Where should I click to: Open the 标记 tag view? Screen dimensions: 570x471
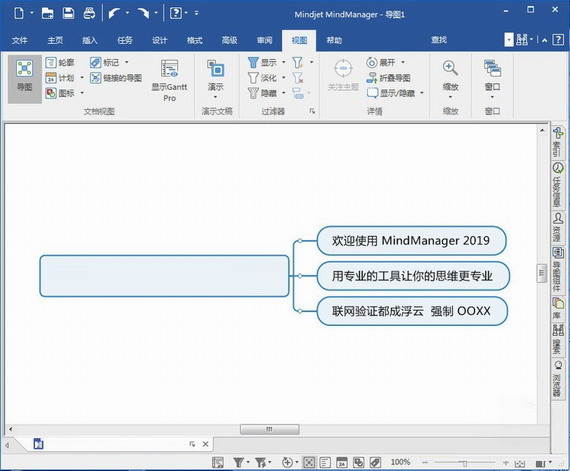(105, 63)
